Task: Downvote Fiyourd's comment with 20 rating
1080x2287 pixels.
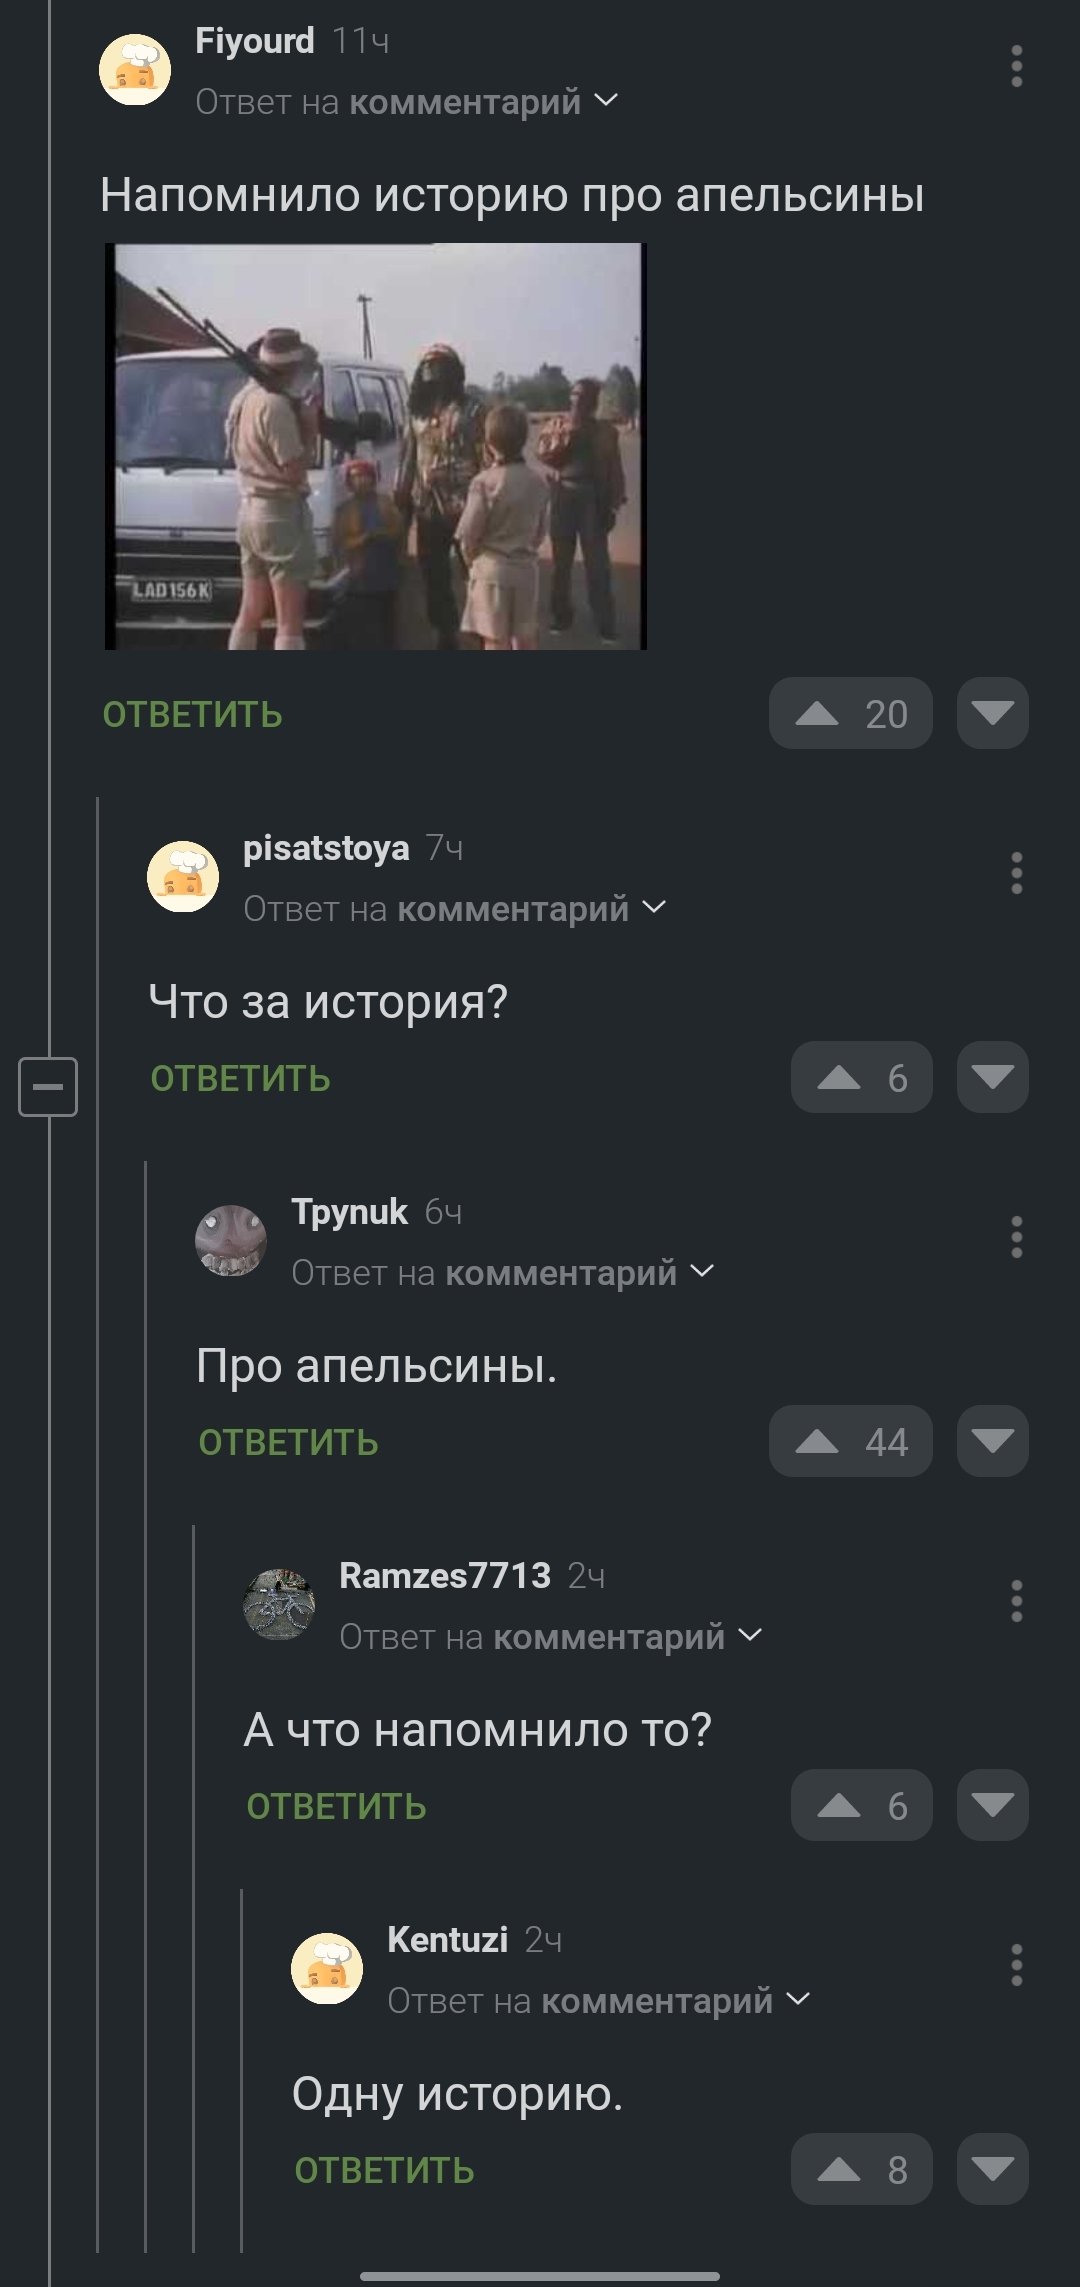Action: 992,713
